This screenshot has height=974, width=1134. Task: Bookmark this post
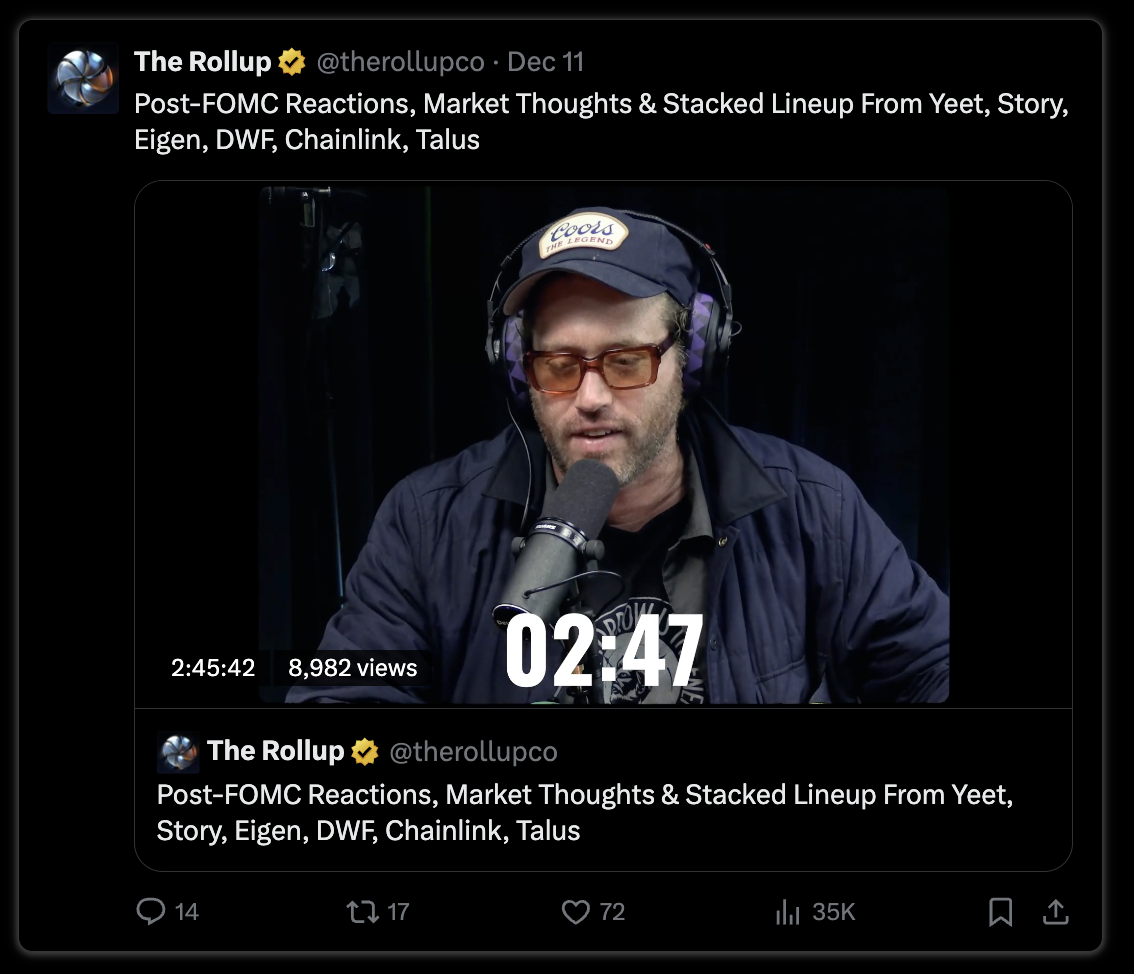point(1000,912)
